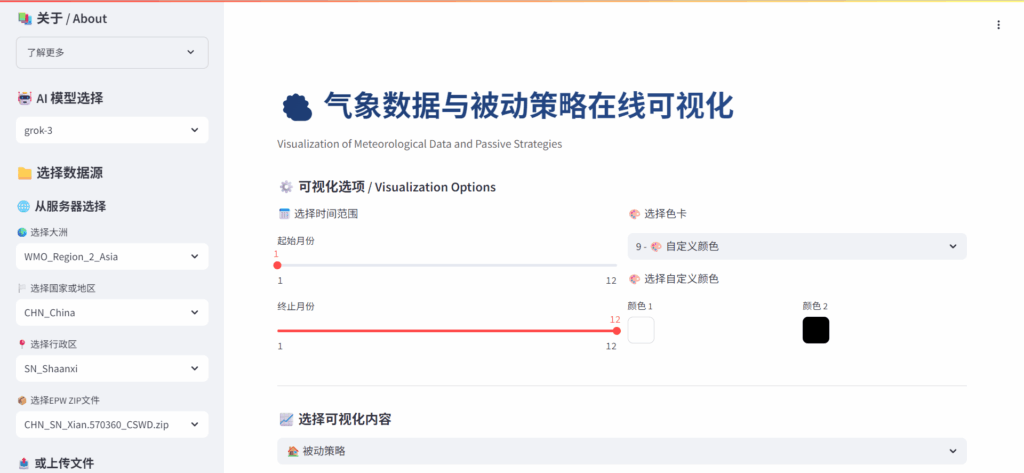Click the 起始月份 label
The width and height of the screenshot is (1024, 473).
[x=296, y=240]
